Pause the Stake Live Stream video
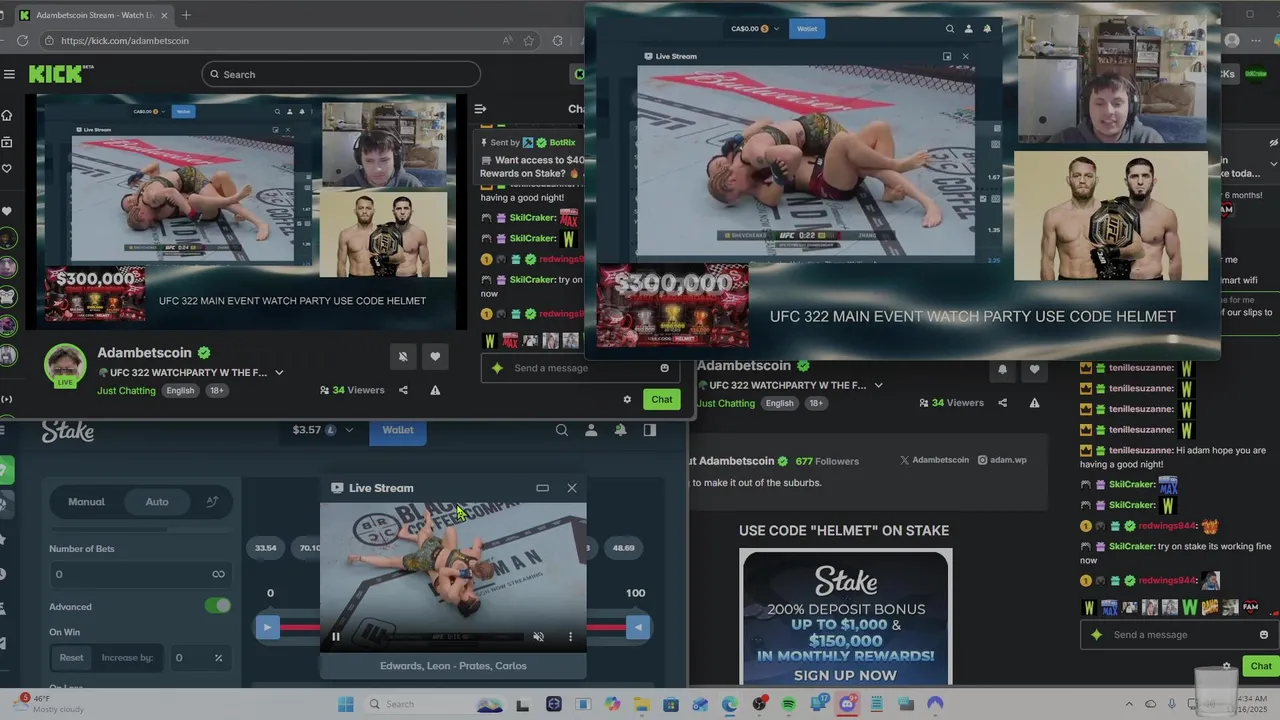This screenshot has width=1280, height=720. pos(336,637)
